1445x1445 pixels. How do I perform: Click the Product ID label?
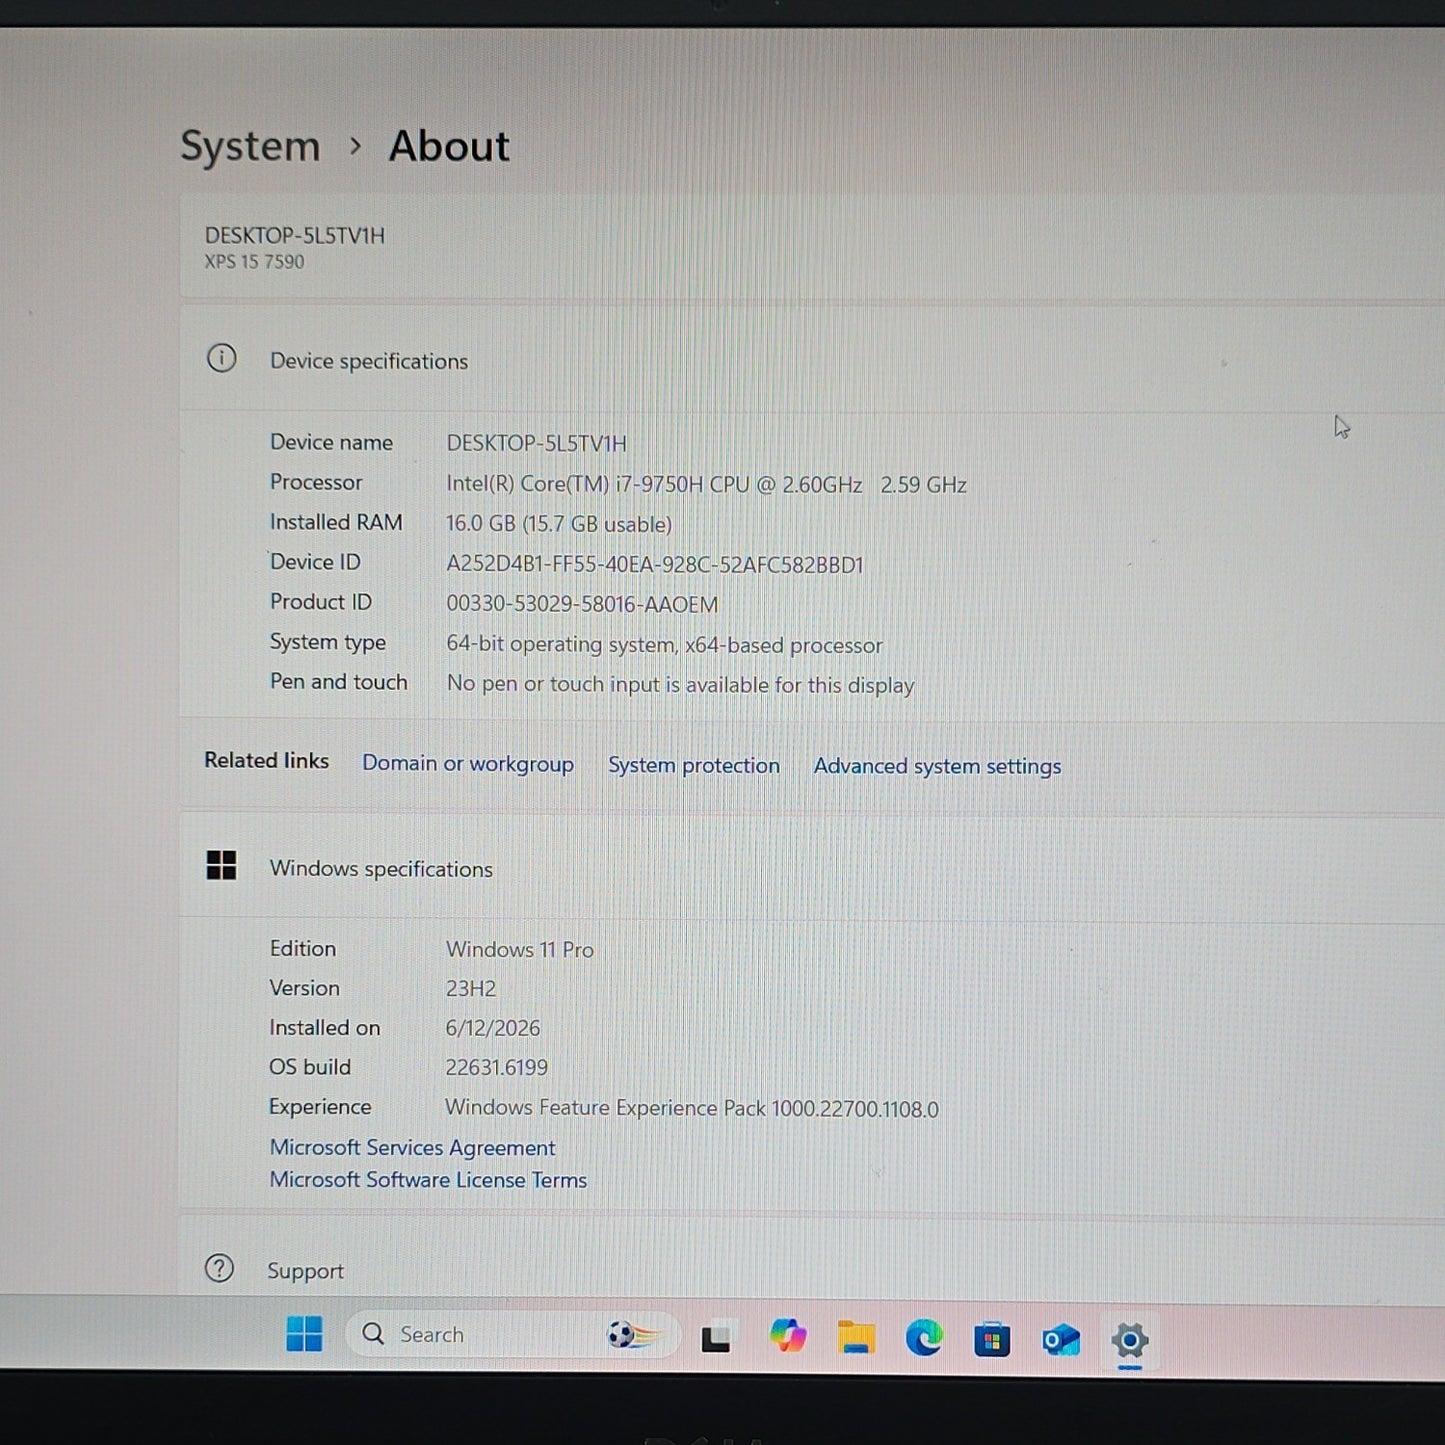coord(320,602)
